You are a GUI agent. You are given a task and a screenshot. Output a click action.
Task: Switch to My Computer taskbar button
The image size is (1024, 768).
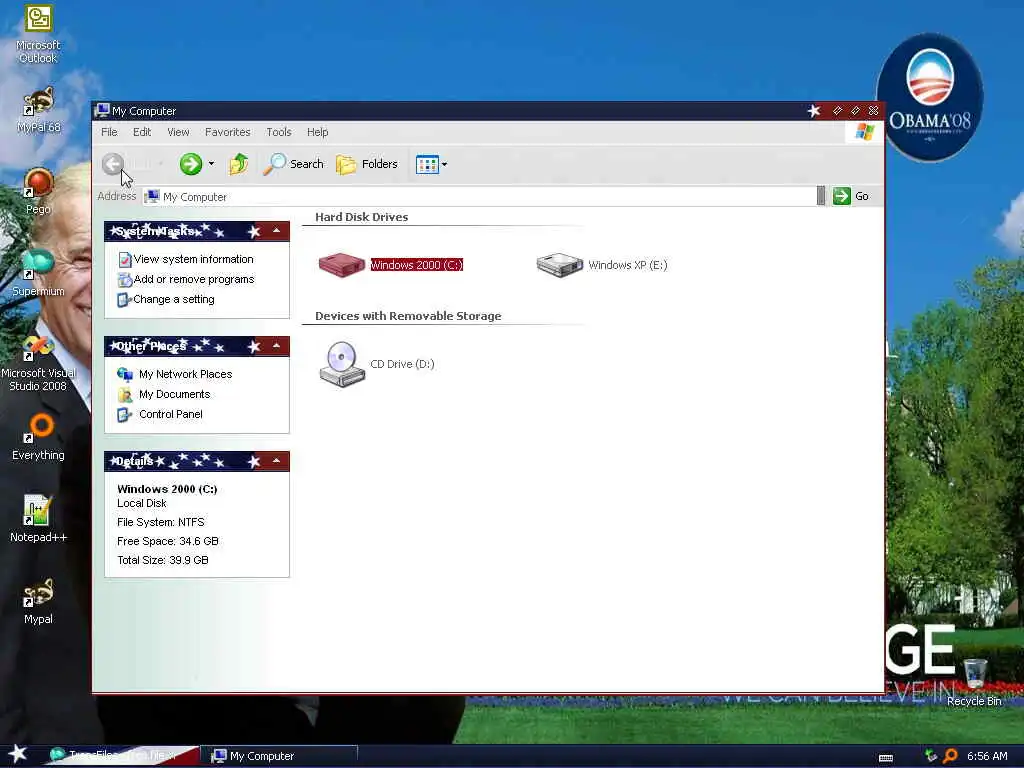click(281, 756)
